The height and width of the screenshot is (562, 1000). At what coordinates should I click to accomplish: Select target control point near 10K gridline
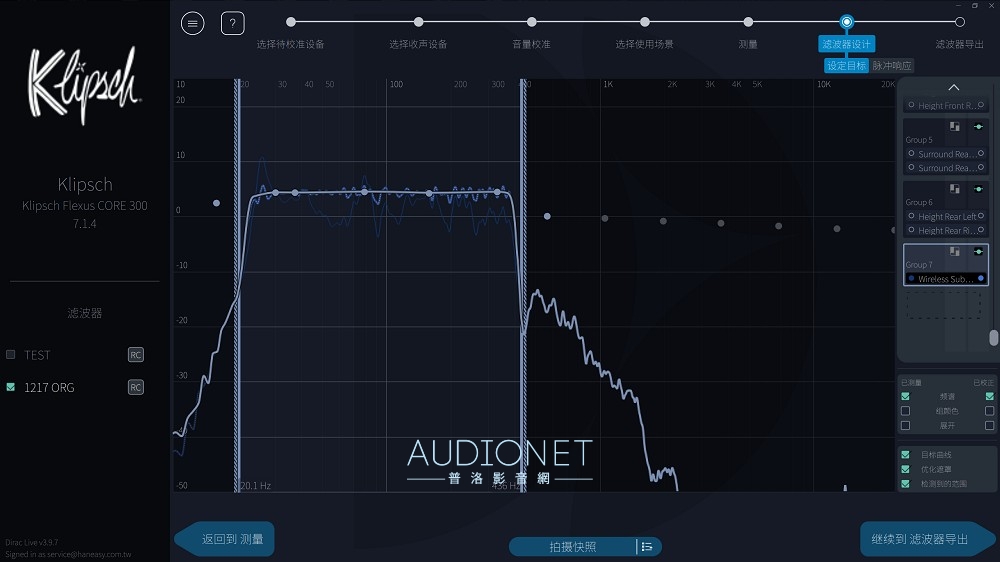[837, 228]
